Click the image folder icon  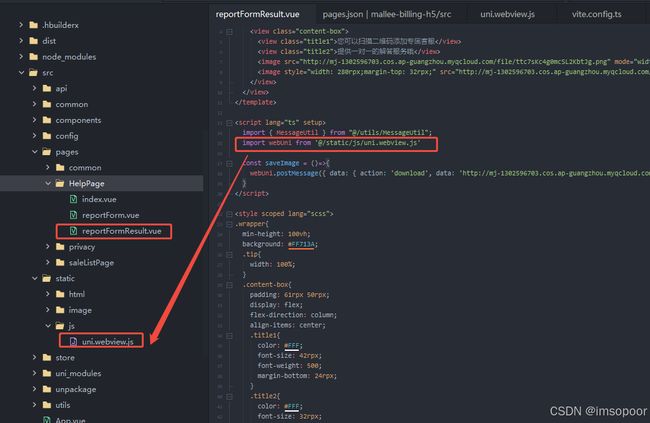click(60, 310)
